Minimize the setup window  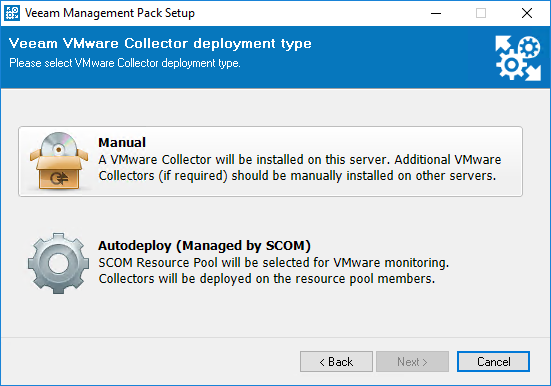tap(436, 13)
